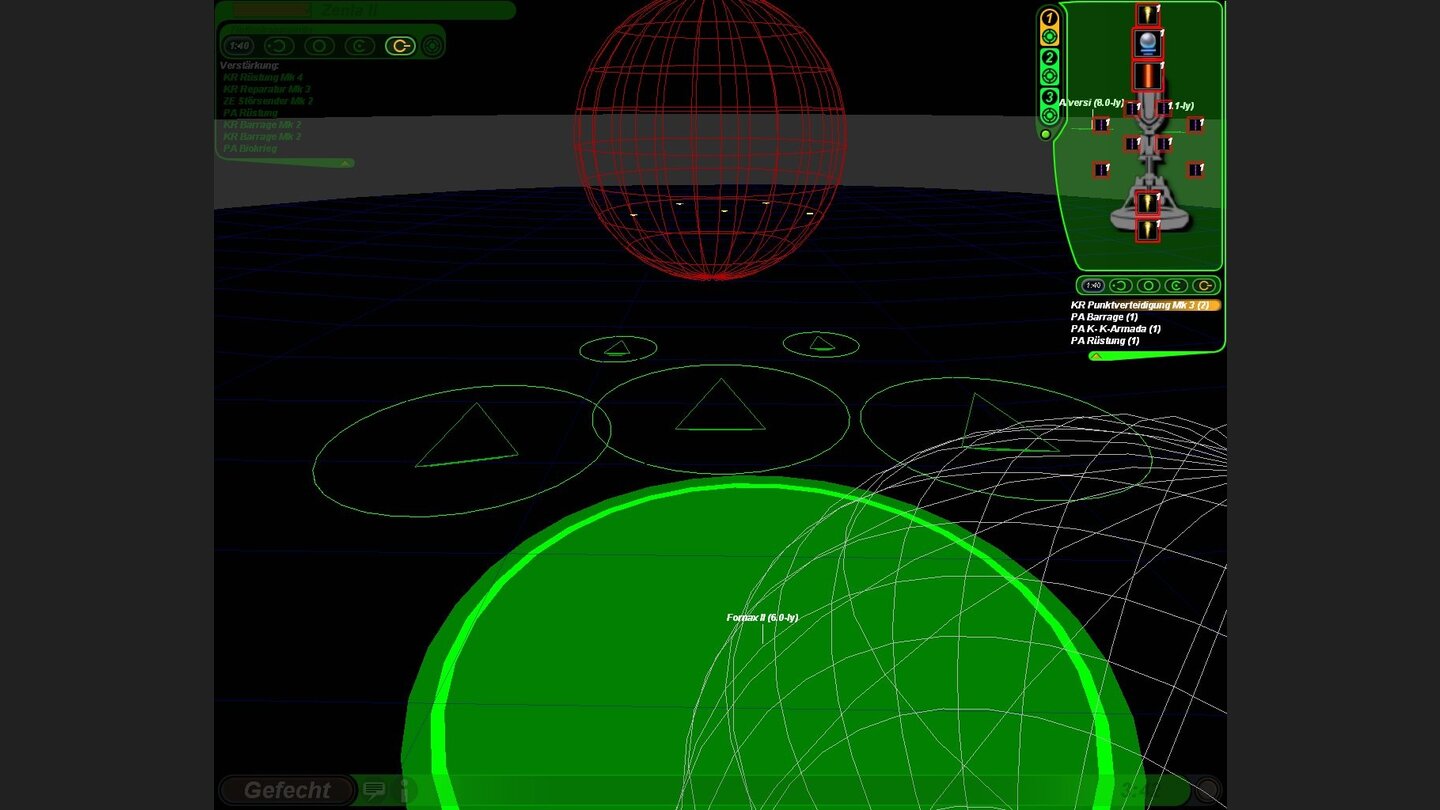The height and width of the screenshot is (810, 1440).
Task: Select the ring-with-left-dot stance in ship panel
Action: [x=1122, y=286]
